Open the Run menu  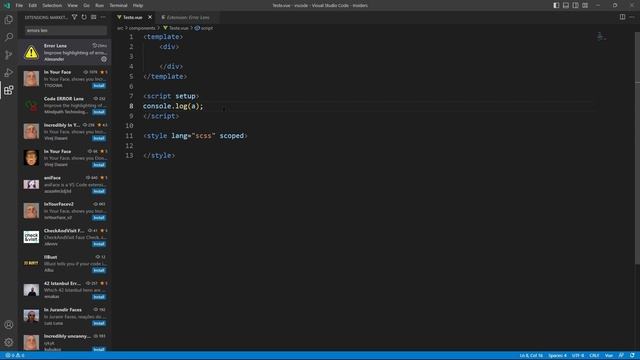coord(100,5)
